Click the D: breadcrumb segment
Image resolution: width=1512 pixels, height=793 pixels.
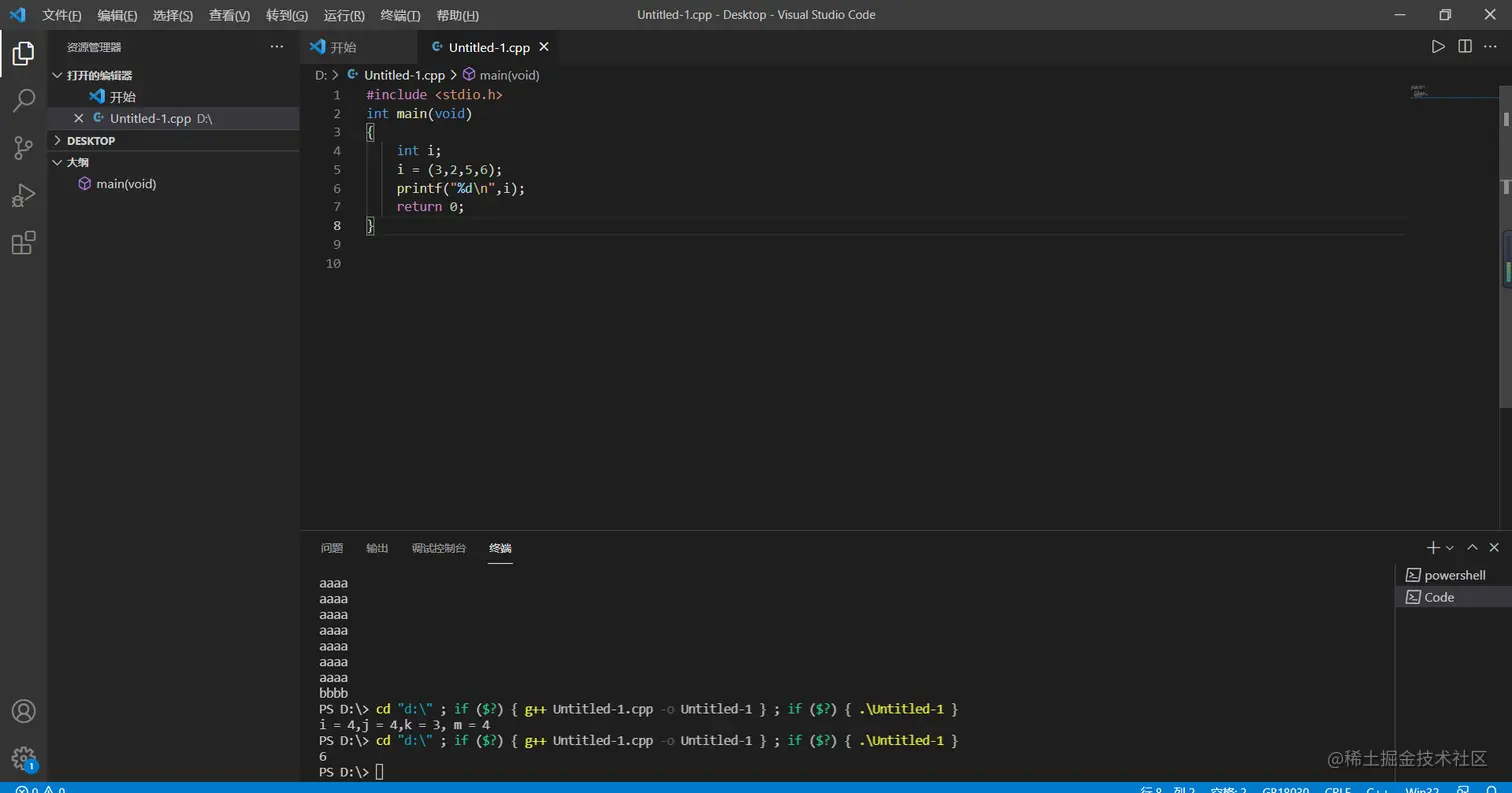(x=321, y=75)
